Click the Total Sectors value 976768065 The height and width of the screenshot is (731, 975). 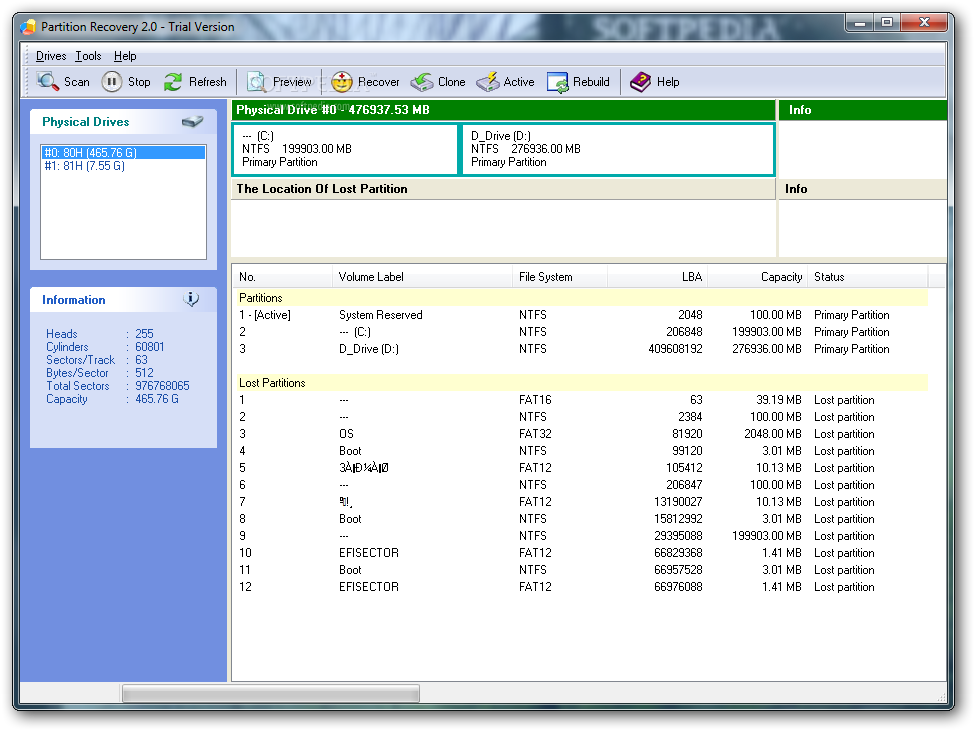tap(162, 386)
